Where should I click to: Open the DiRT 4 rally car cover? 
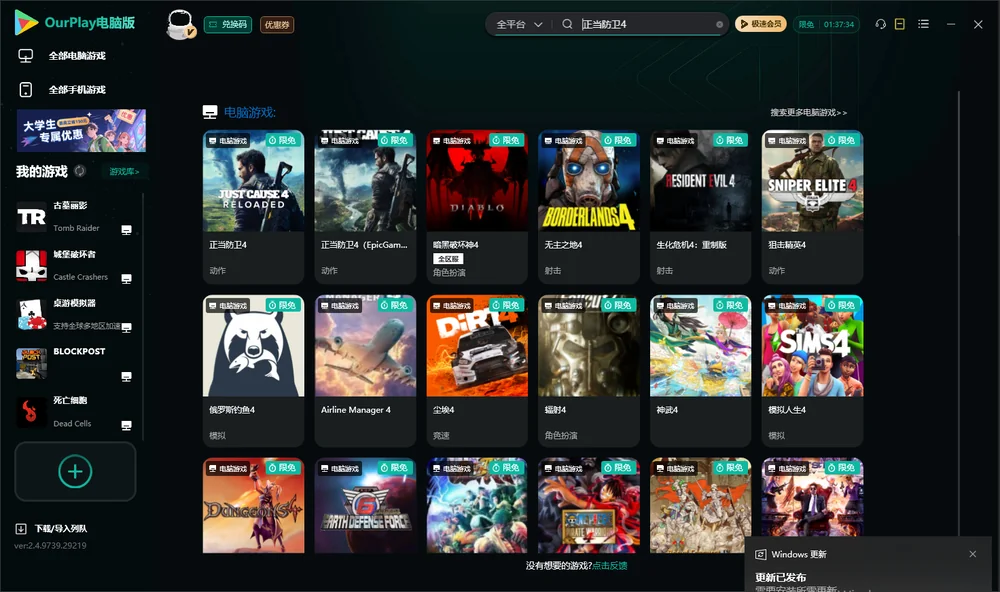click(477, 346)
